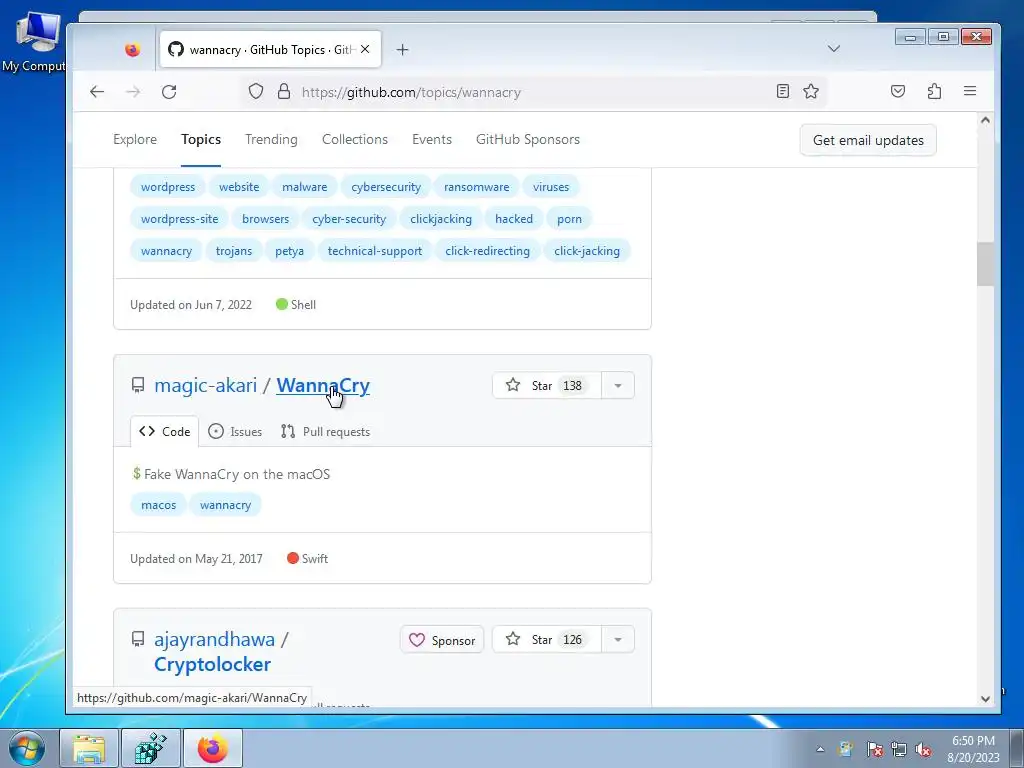This screenshot has height=768, width=1024.
Task: Open the WannaCry repository link
Action: (x=323, y=385)
